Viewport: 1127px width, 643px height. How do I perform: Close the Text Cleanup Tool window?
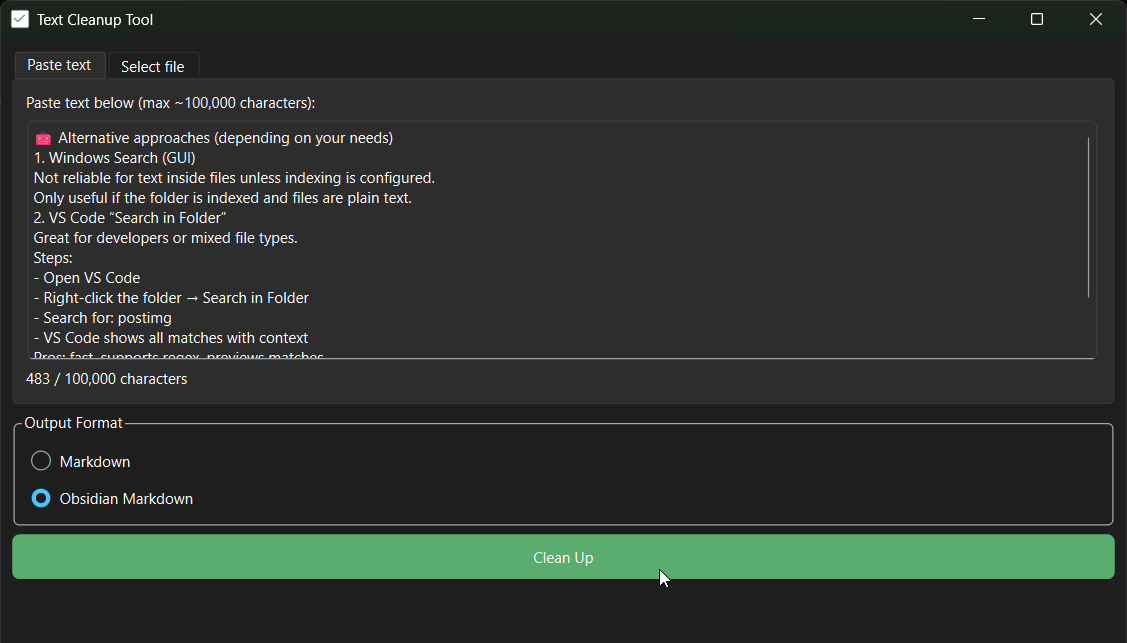[x=1096, y=19]
